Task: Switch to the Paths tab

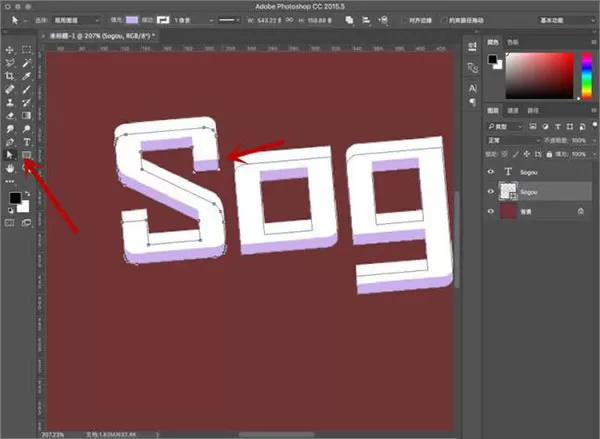Action: pyautogui.click(x=533, y=111)
